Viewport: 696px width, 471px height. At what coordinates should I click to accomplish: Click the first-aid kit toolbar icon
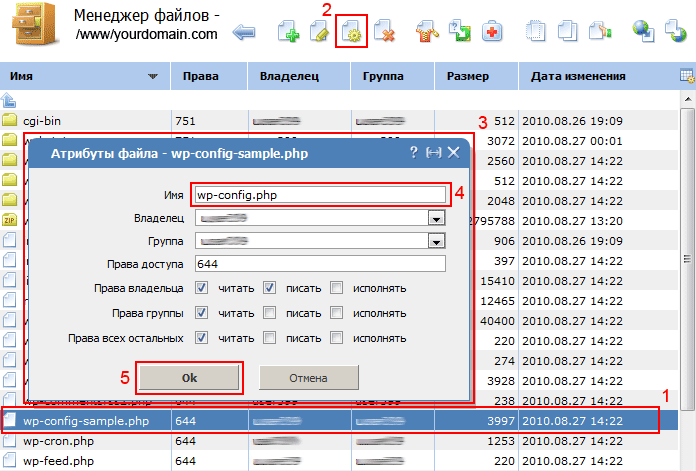(x=492, y=33)
